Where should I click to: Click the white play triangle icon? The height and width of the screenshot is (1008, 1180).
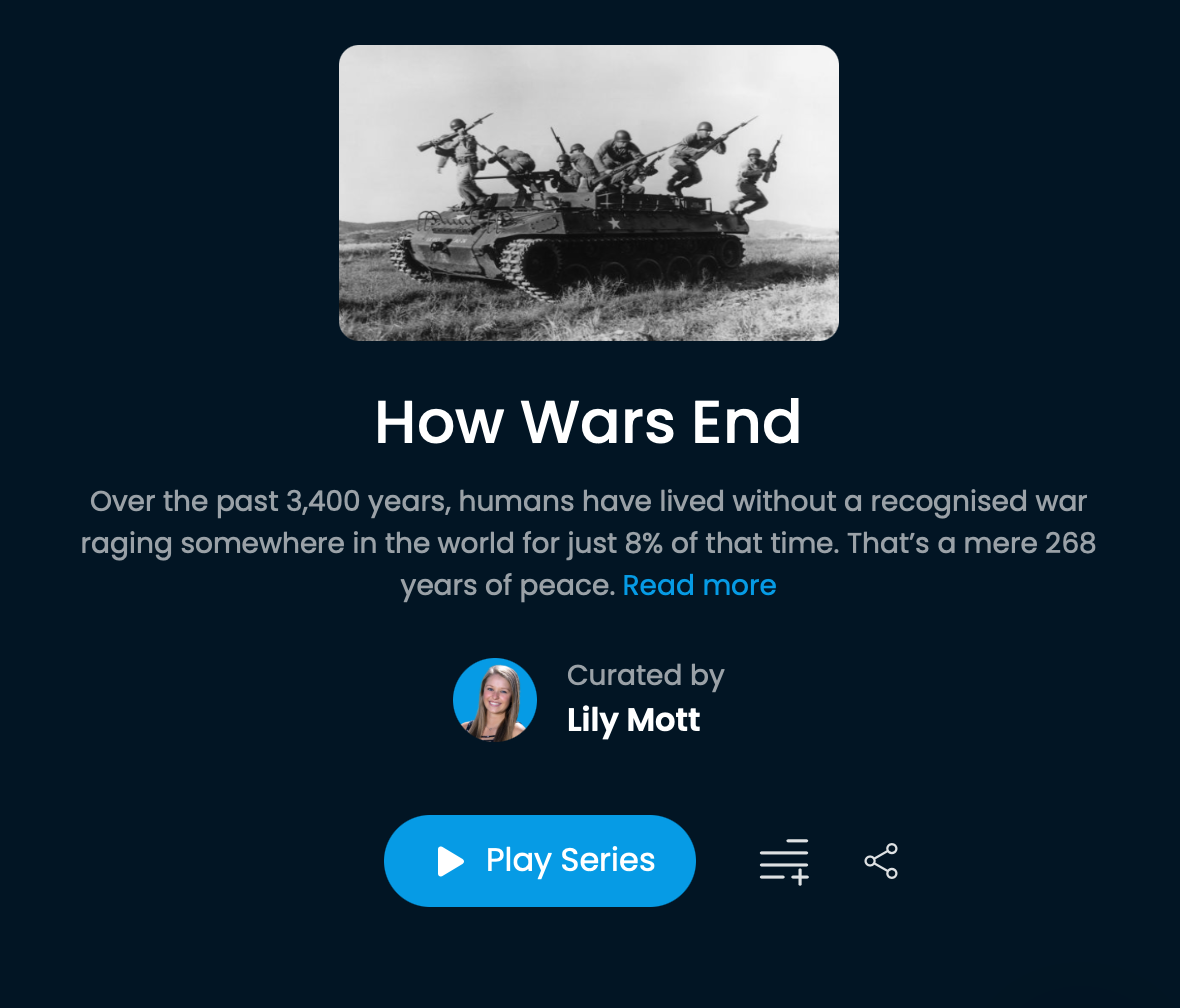coord(451,861)
